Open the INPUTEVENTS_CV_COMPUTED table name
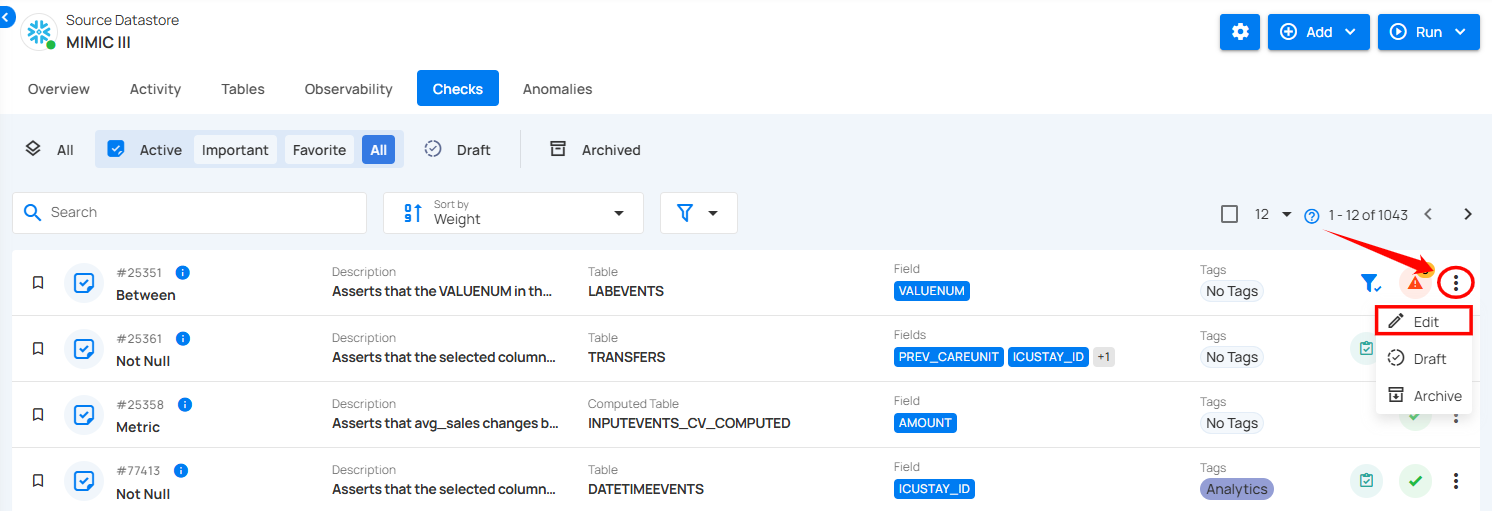1492x511 pixels. click(689, 423)
